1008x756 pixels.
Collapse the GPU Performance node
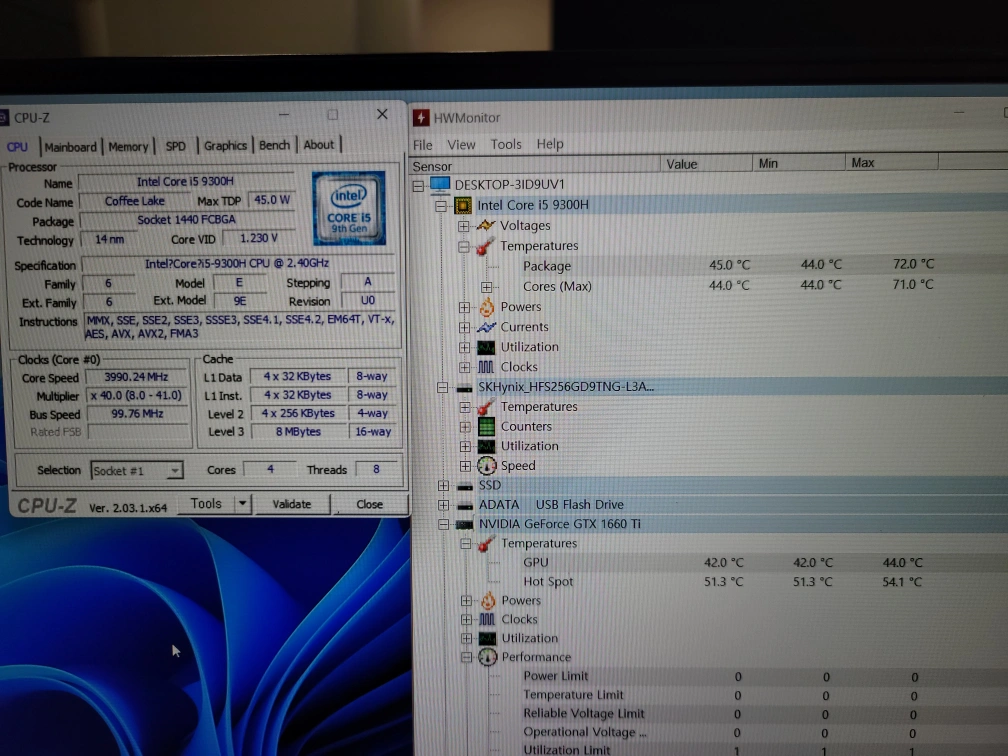click(x=466, y=657)
